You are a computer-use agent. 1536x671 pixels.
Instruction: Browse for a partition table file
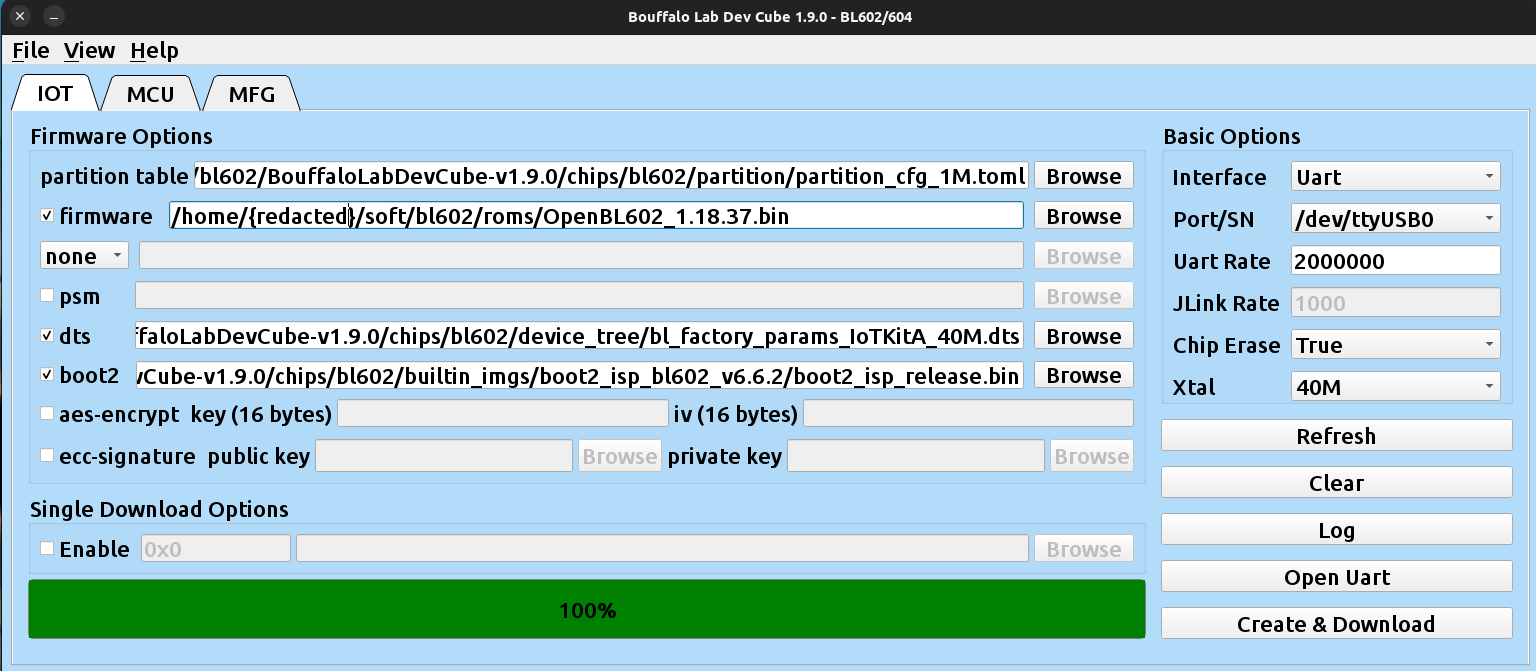(1084, 176)
